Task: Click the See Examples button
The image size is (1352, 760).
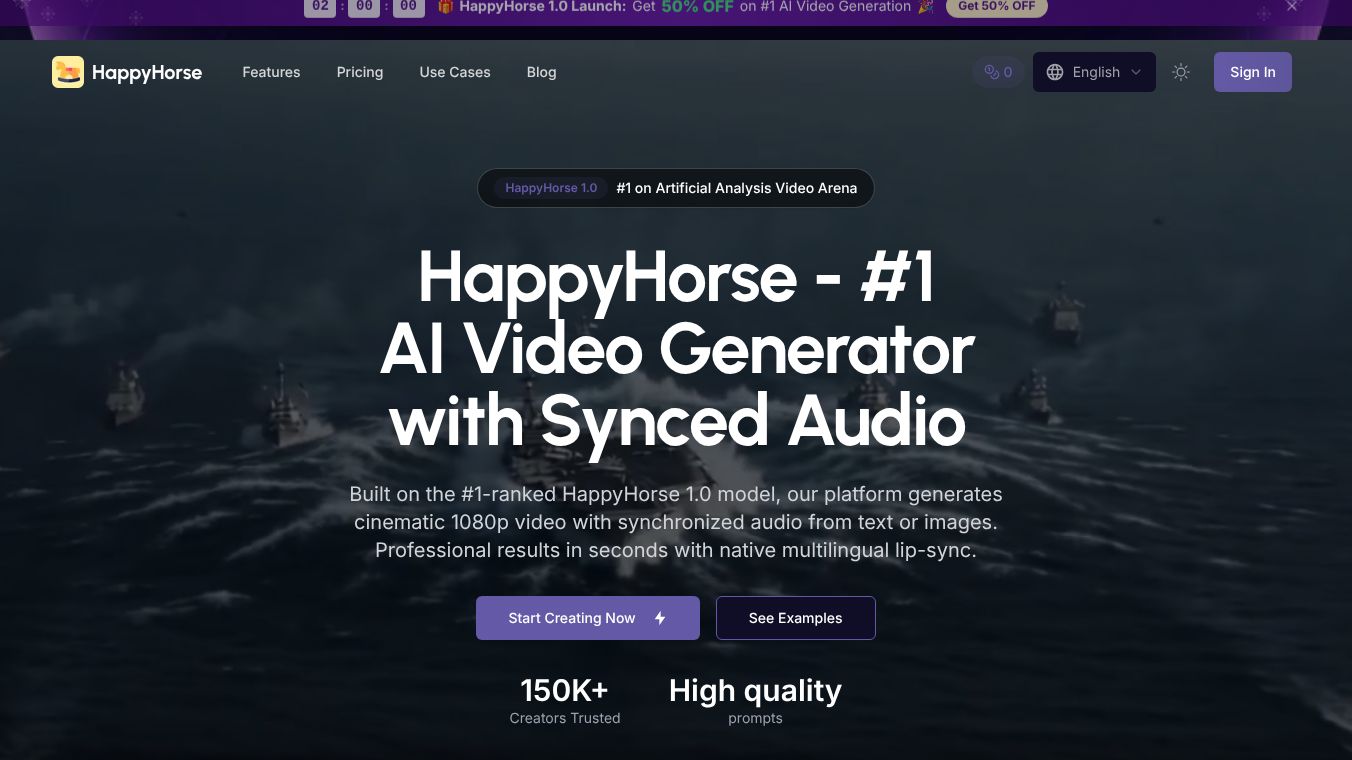Action: pos(796,618)
